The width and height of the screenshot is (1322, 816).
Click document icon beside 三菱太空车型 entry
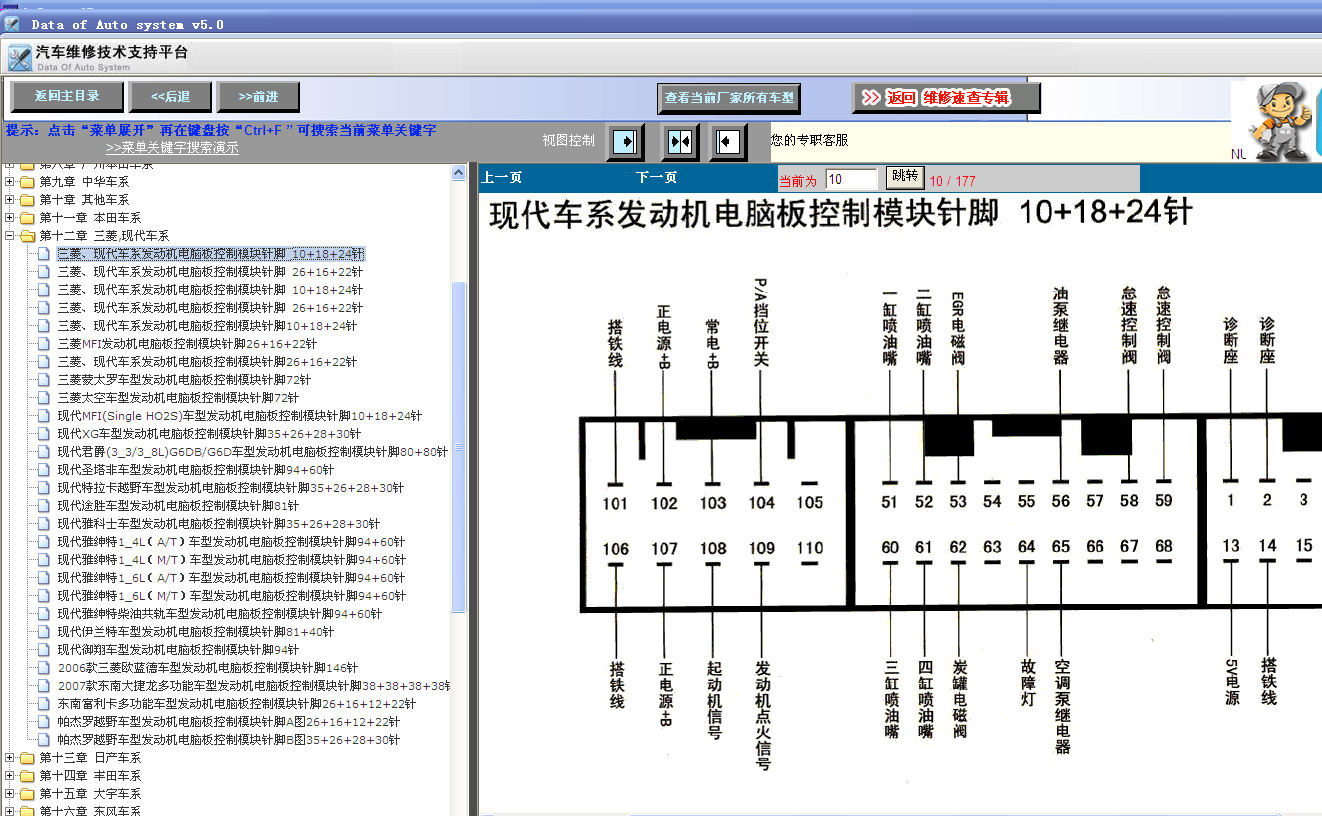tap(44, 398)
